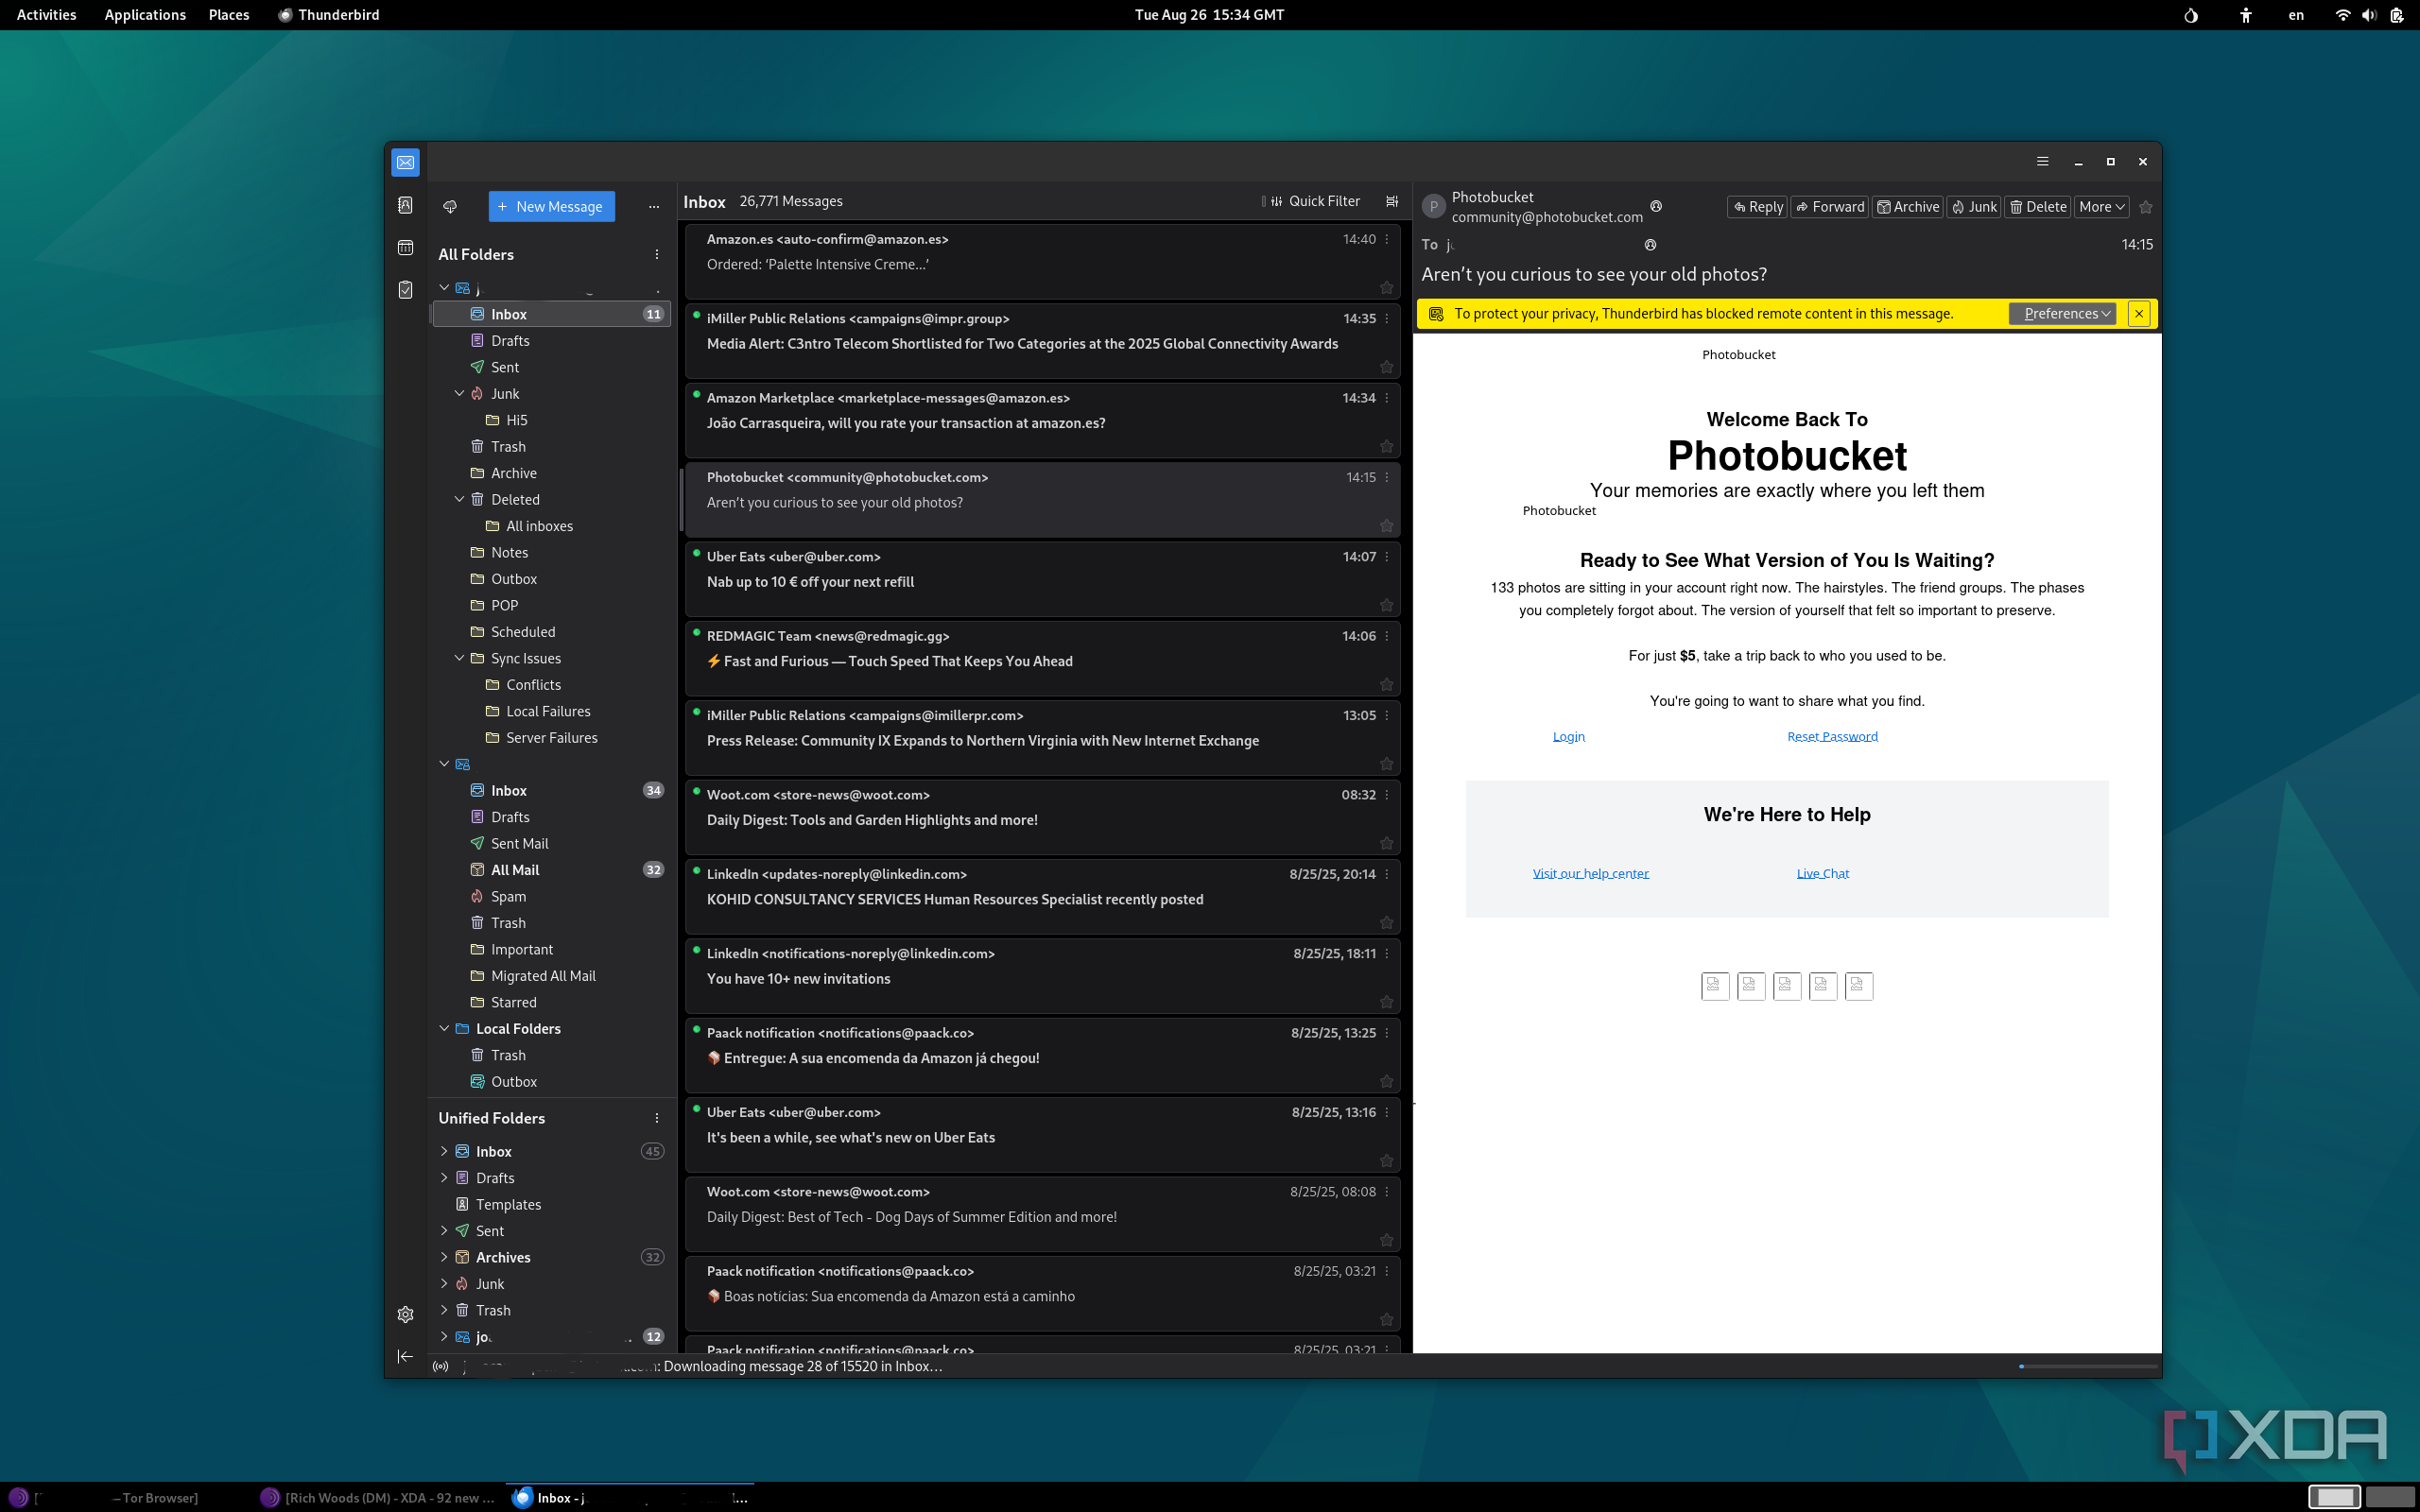Open the Applications menu
The width and height of the screenshot is (2420, 1512).
145,15
